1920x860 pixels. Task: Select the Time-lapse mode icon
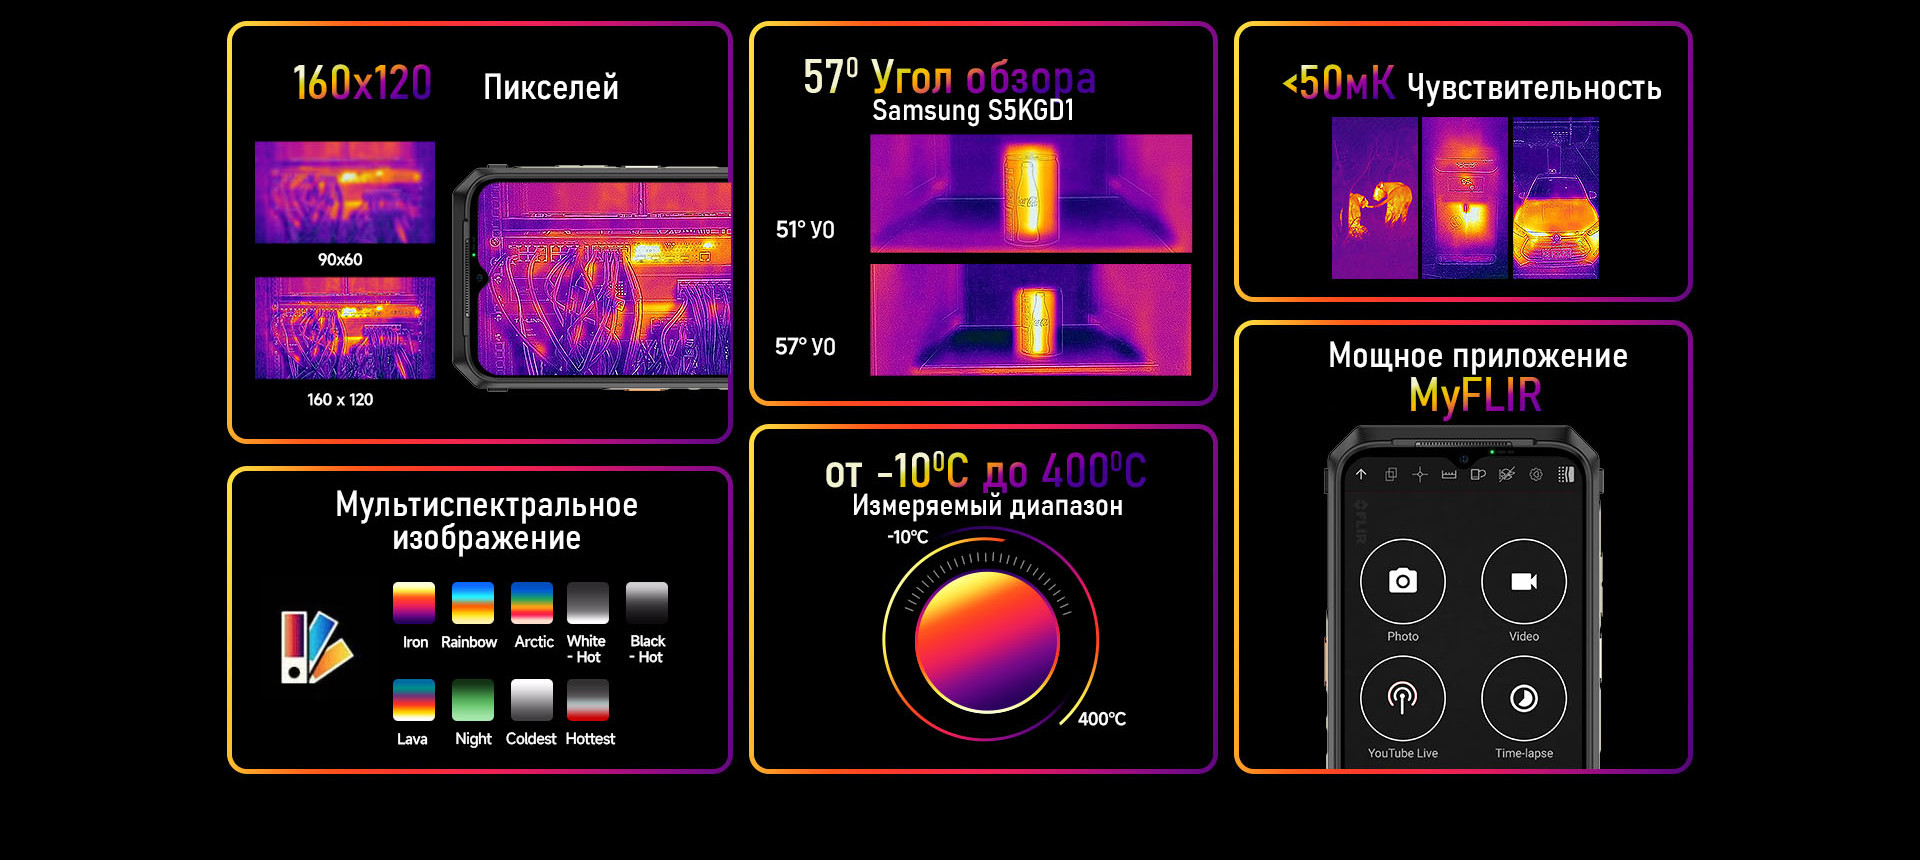pos(1523,698)
